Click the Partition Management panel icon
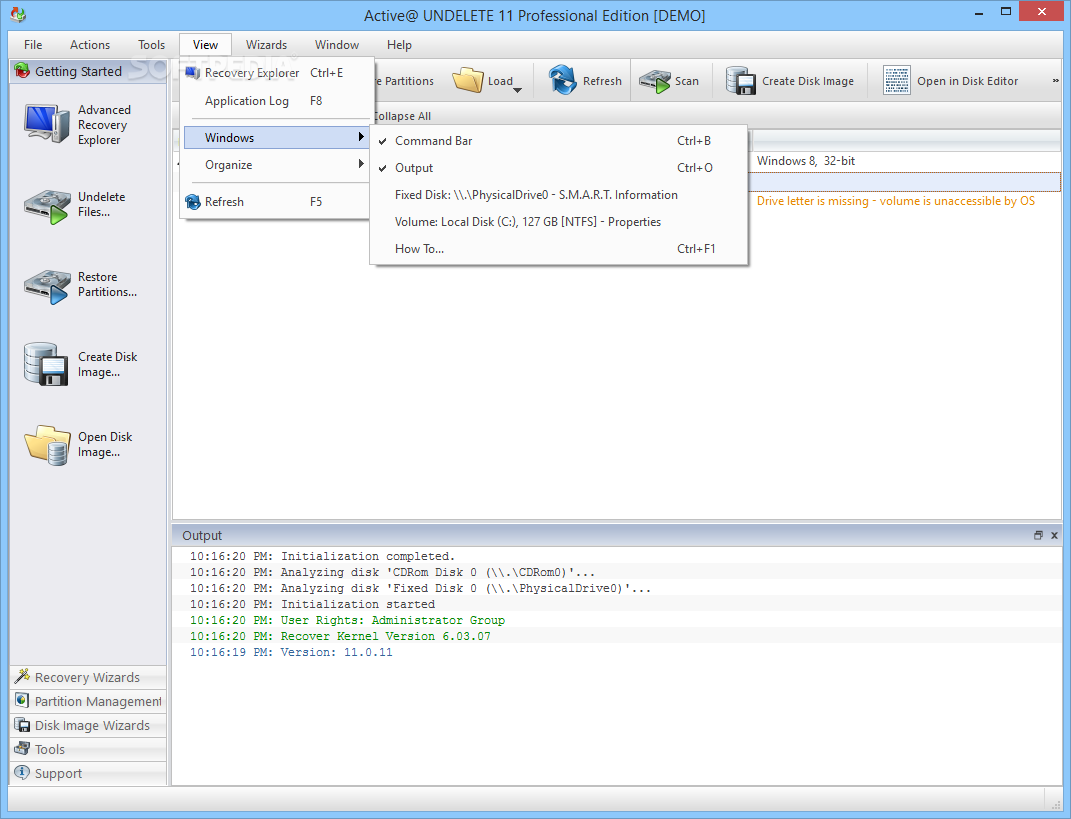1071x819 pixels. point(22,700)
